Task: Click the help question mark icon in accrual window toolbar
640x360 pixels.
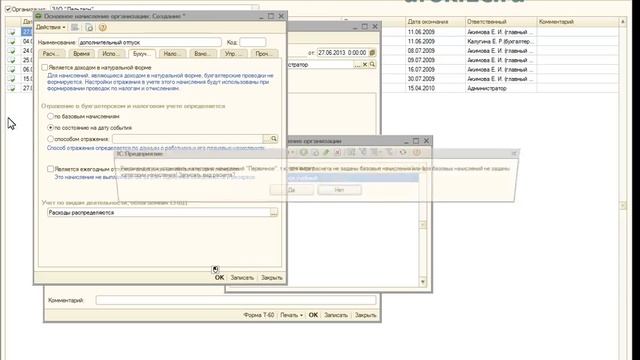Action: pyautogui.click(x=102, y=28)
